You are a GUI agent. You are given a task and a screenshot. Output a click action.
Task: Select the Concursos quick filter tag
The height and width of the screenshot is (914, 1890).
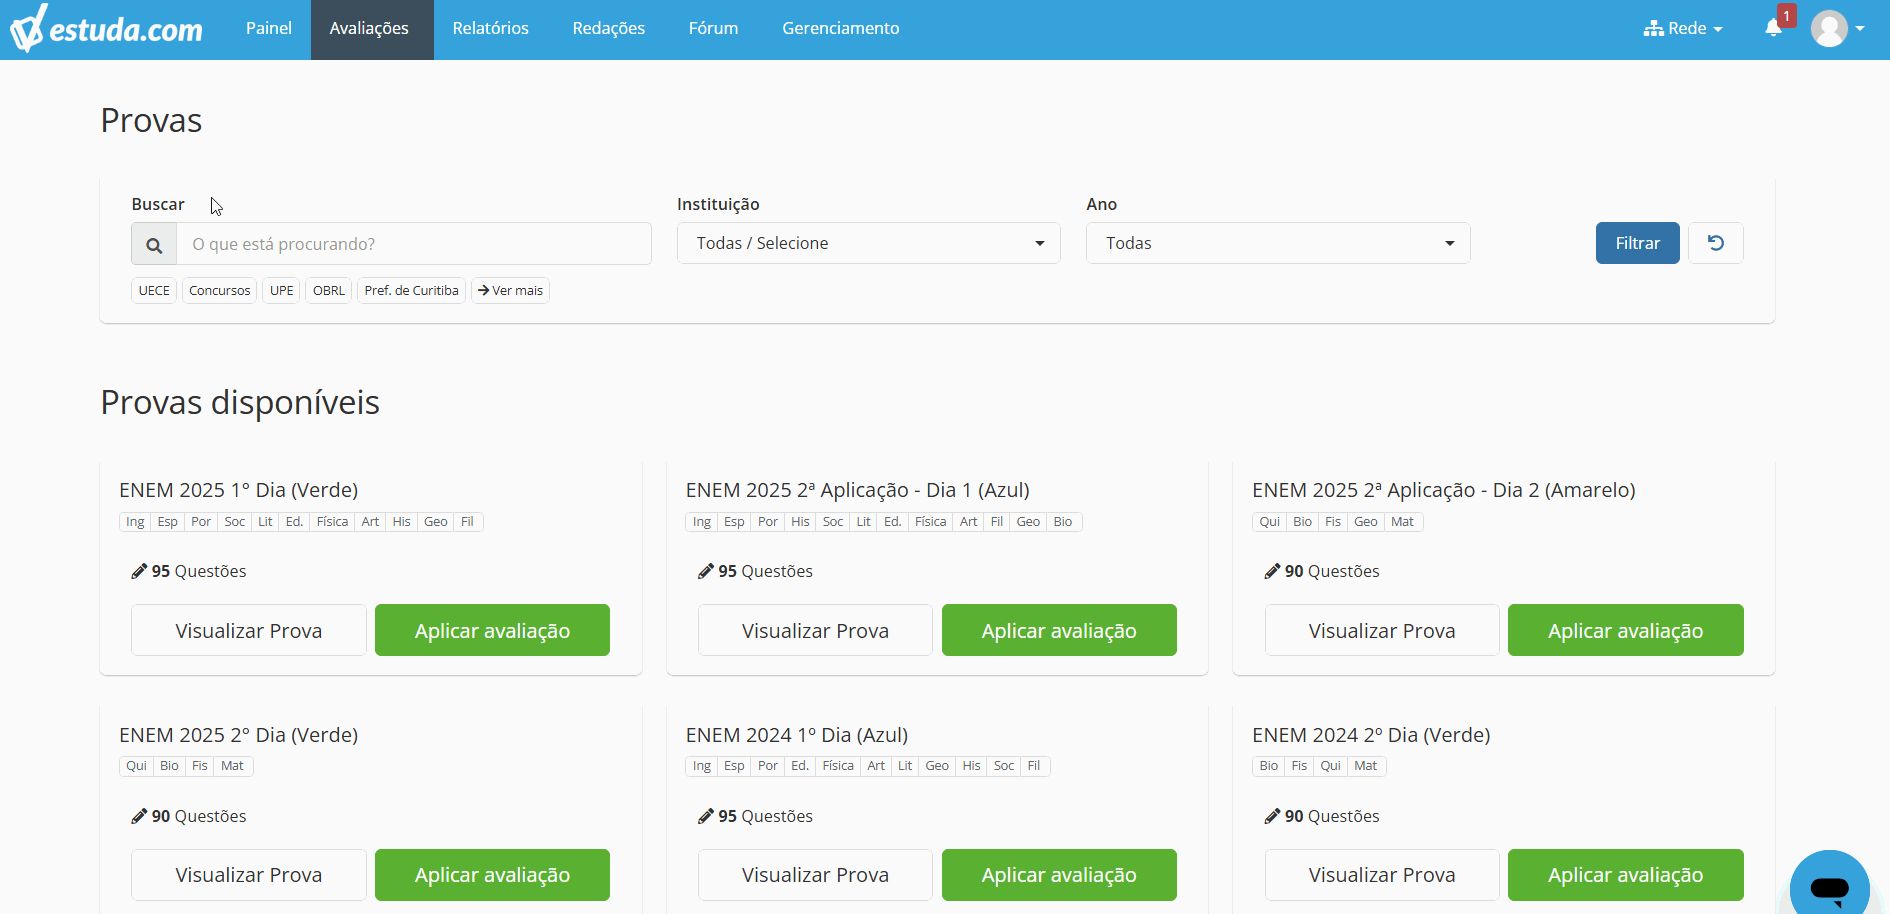(220, 291)
